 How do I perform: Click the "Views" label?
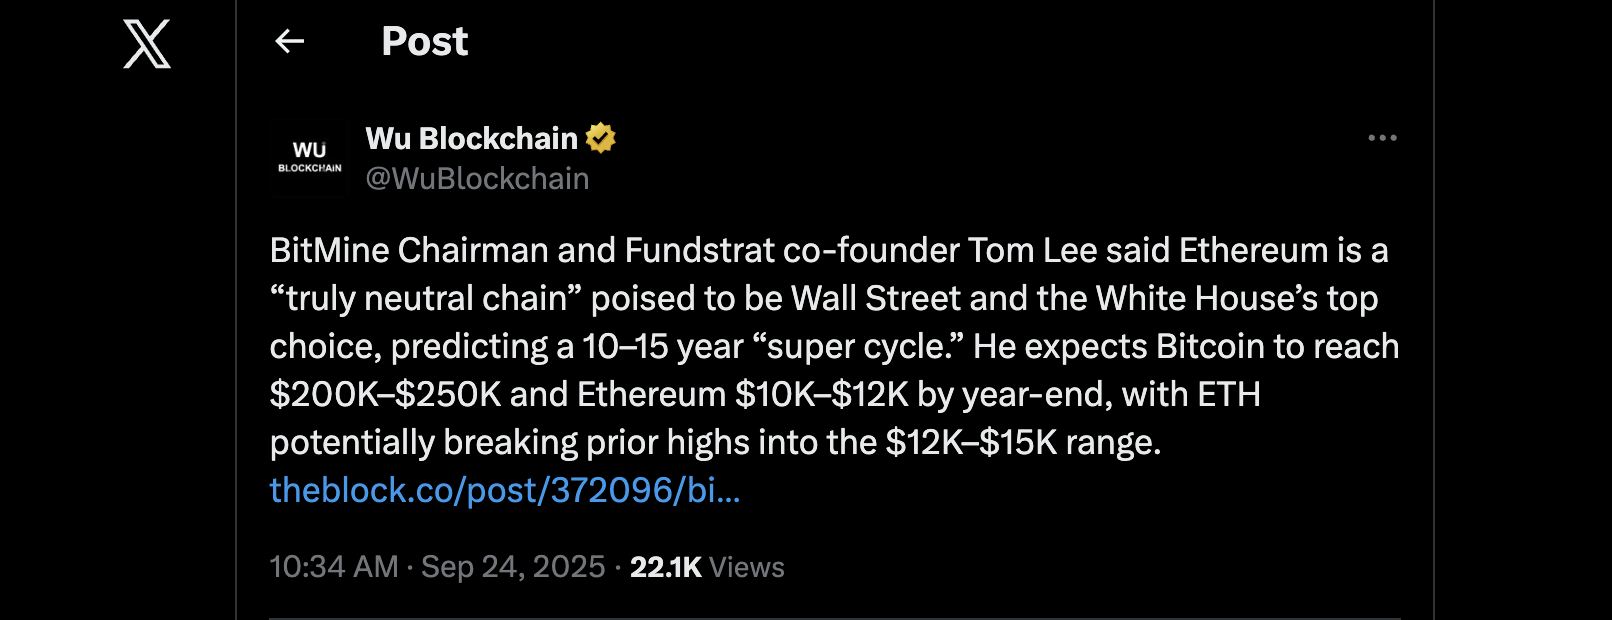tap(746, 567)
